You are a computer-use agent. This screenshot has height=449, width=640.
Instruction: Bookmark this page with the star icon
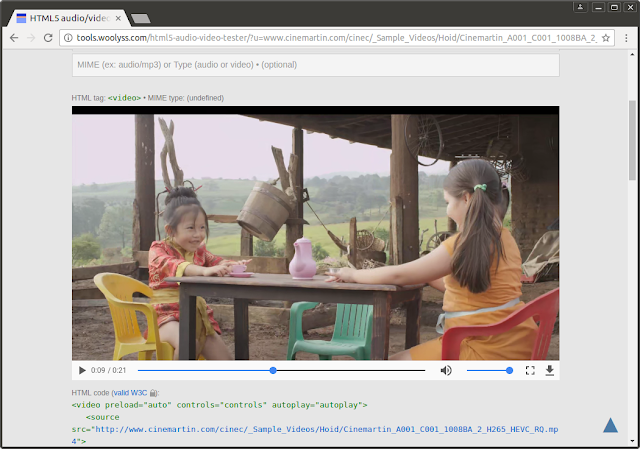606,38
